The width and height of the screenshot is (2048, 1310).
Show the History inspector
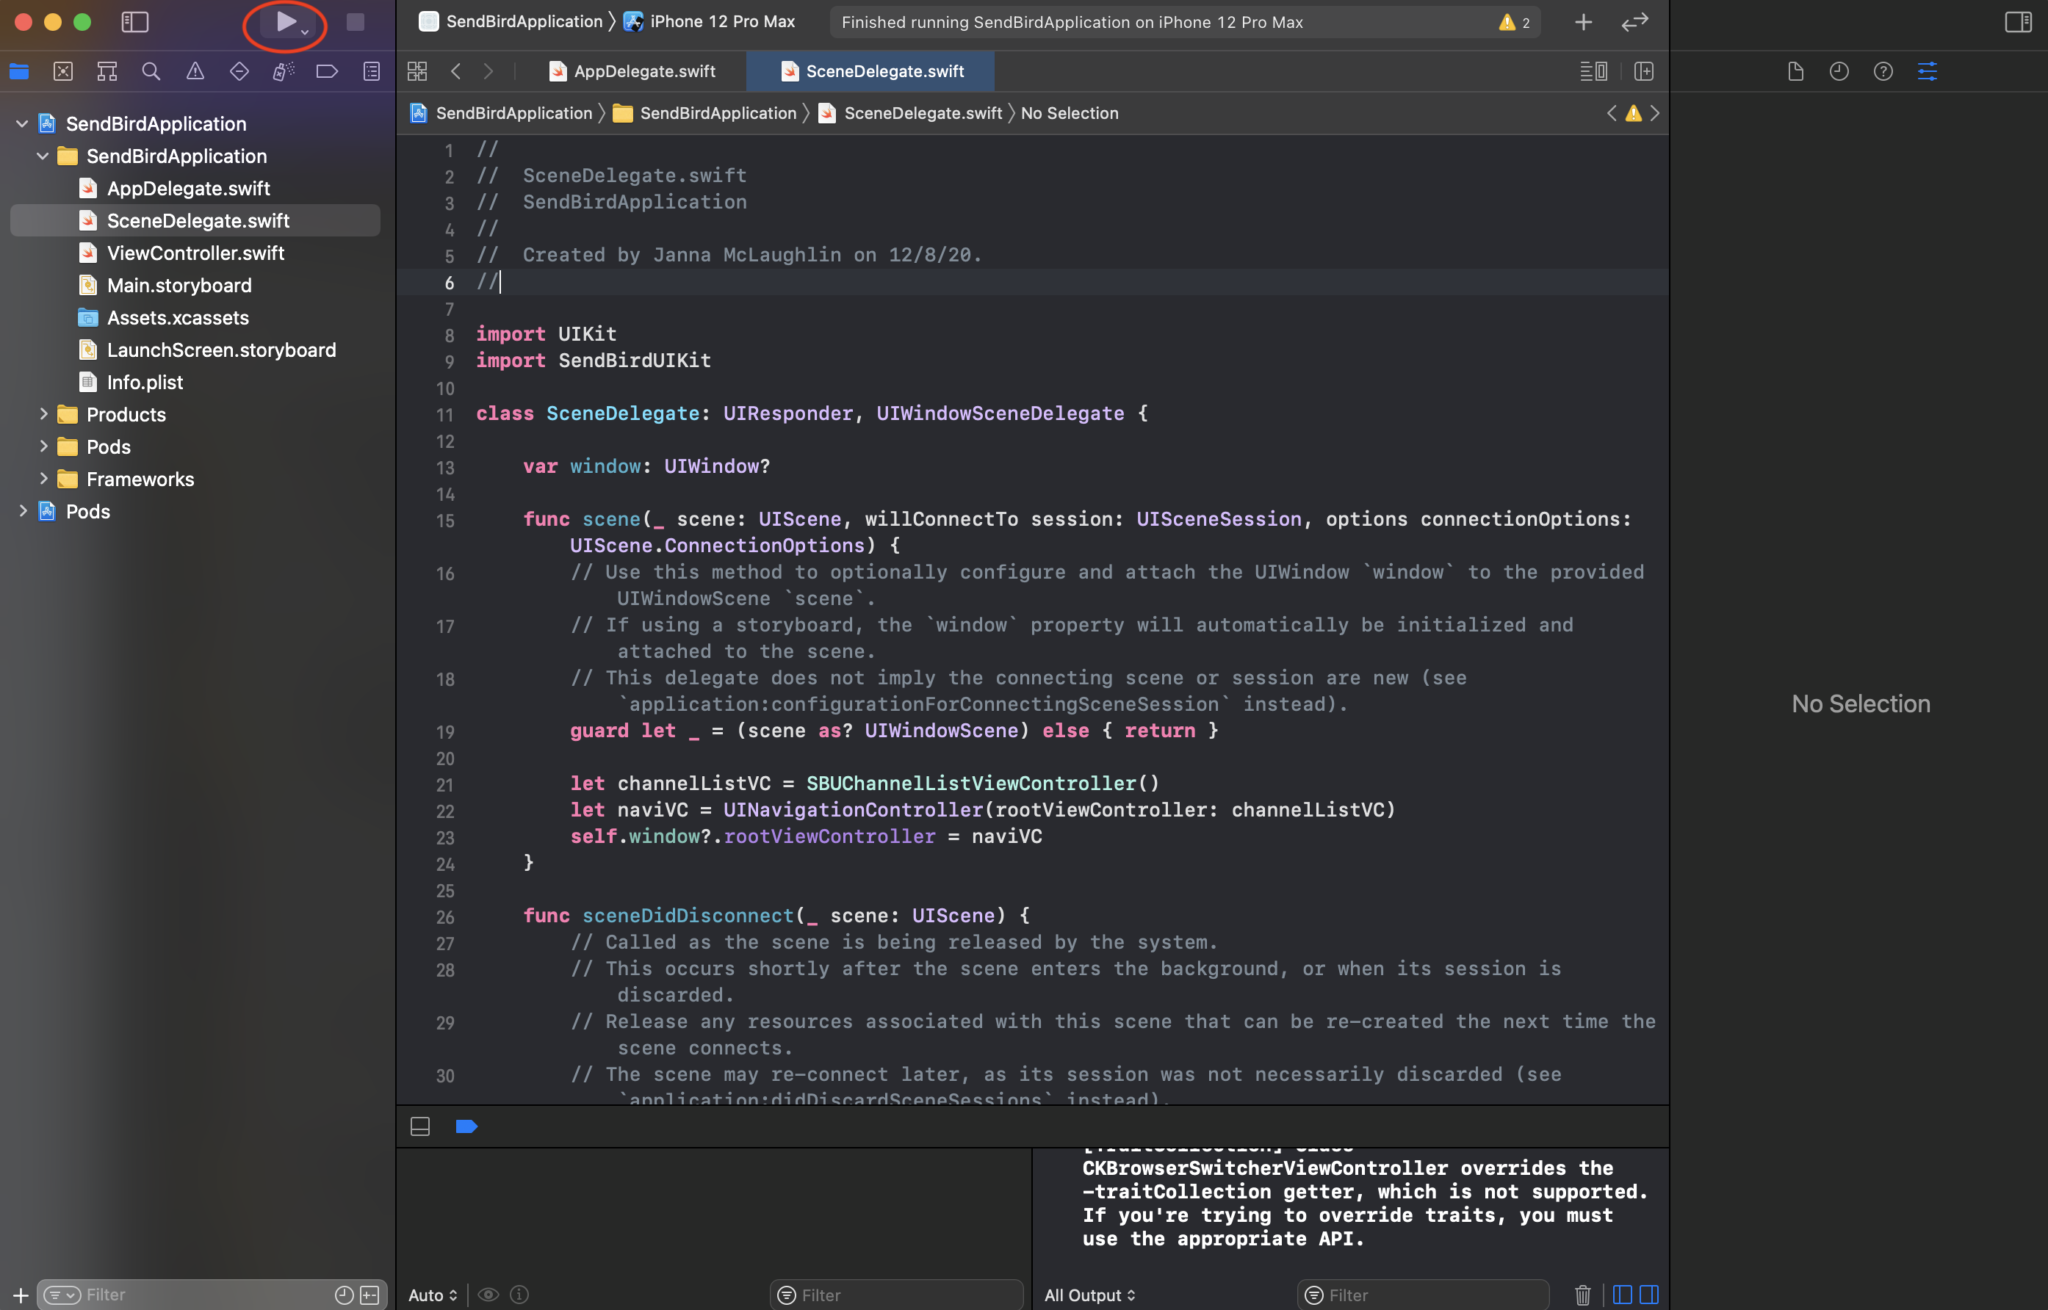1839,71
